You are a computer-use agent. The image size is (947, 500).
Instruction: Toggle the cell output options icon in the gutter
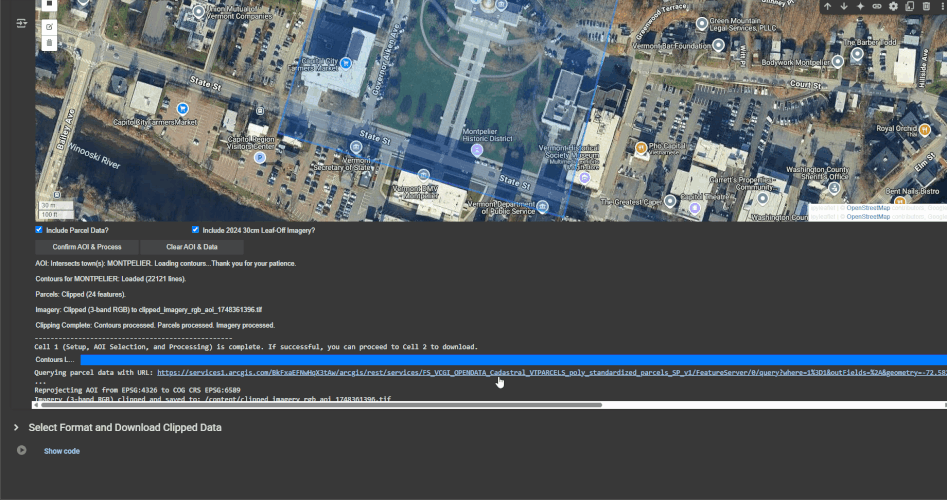tap(21, 23)
